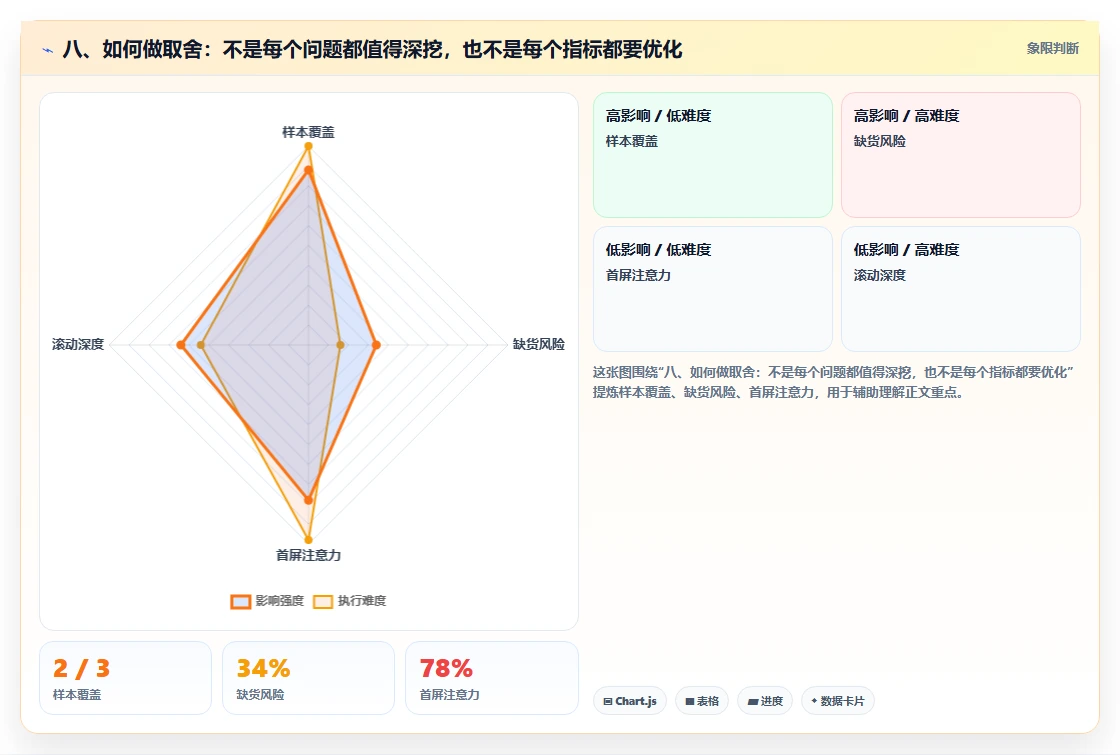
Task: Click the 数据卡片 chip icon
Action: pyautogui.click(x=814, y=701)
